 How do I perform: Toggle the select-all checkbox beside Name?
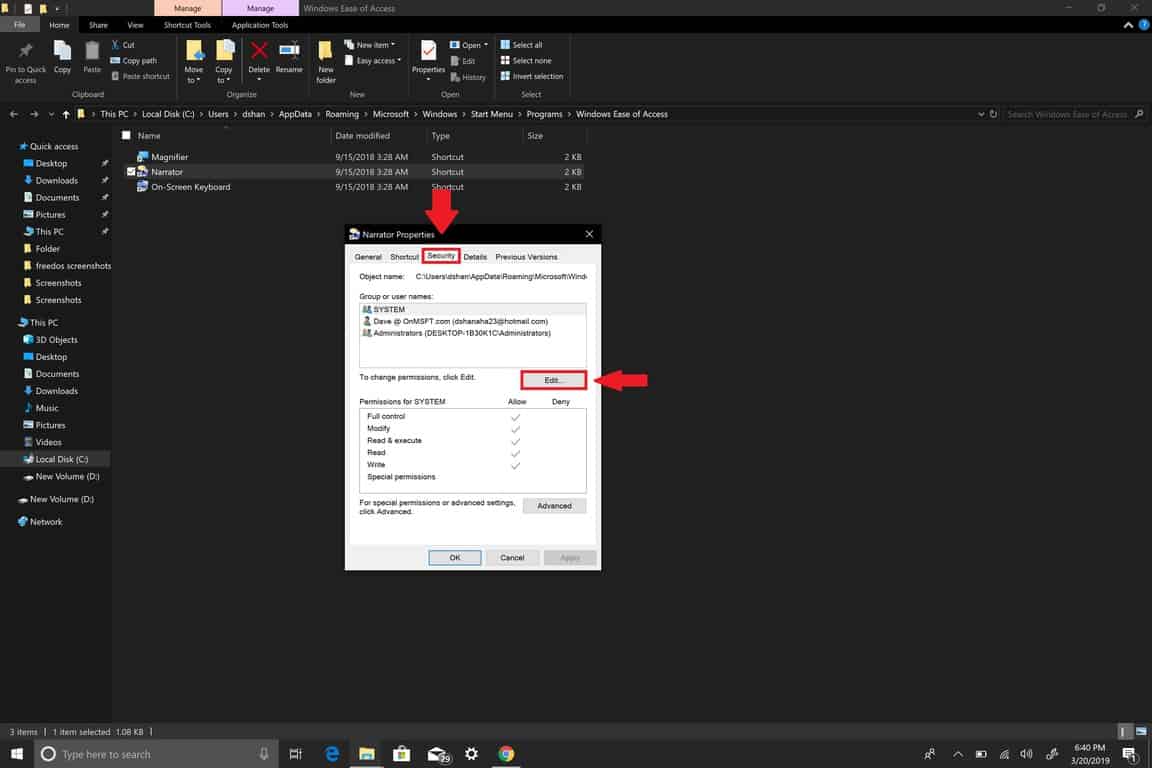point(126,136)
